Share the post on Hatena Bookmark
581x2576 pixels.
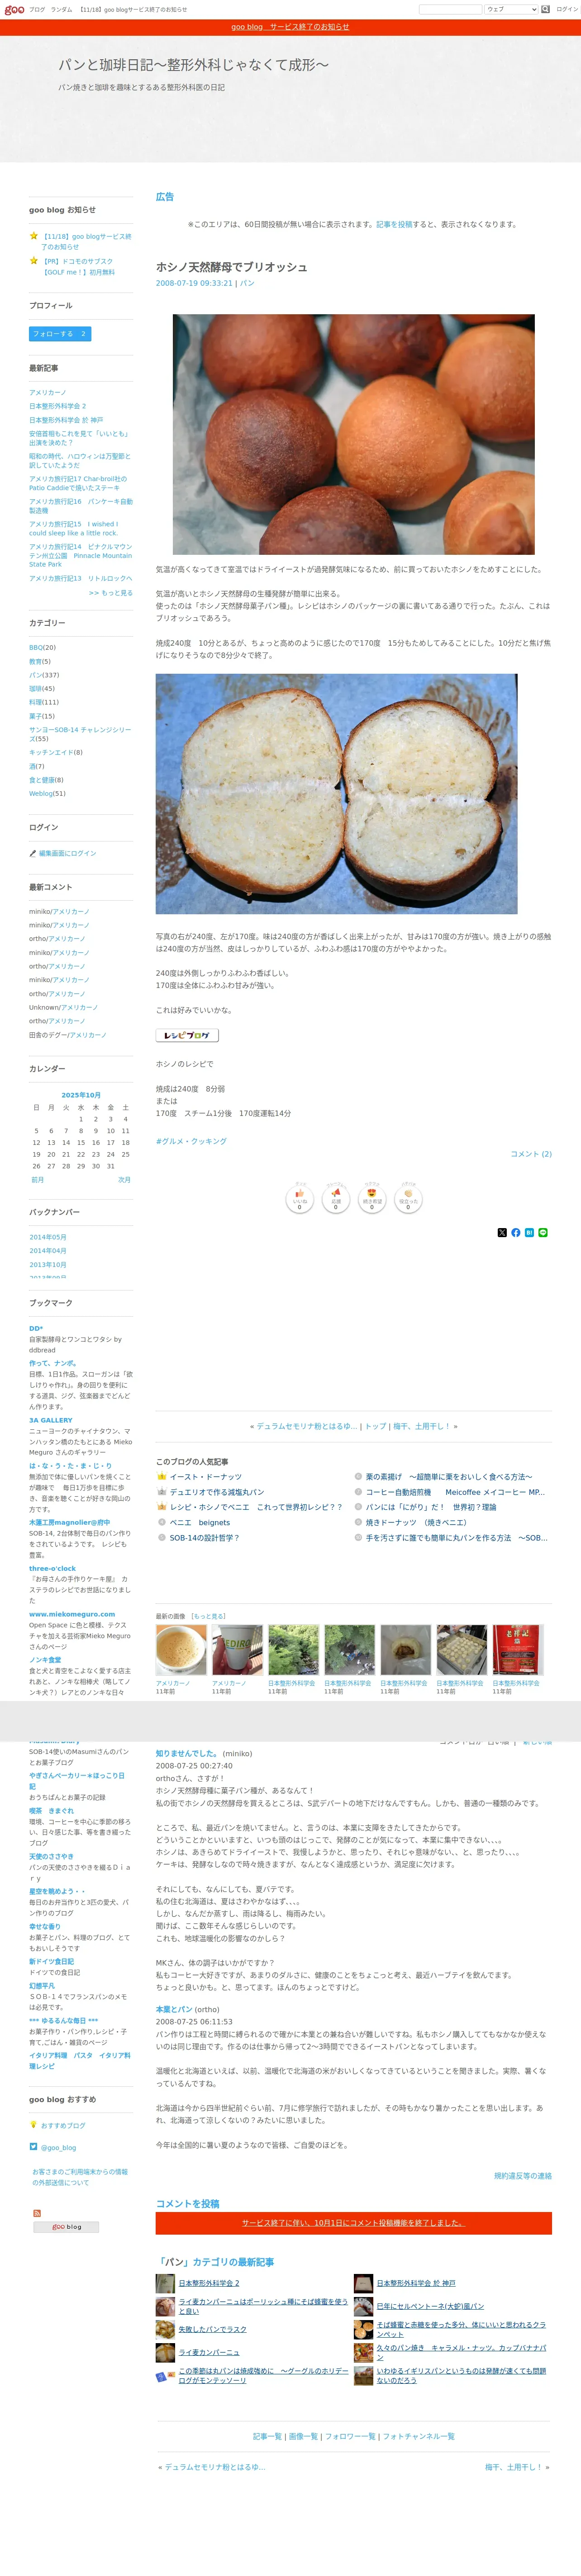[529, 1232]
